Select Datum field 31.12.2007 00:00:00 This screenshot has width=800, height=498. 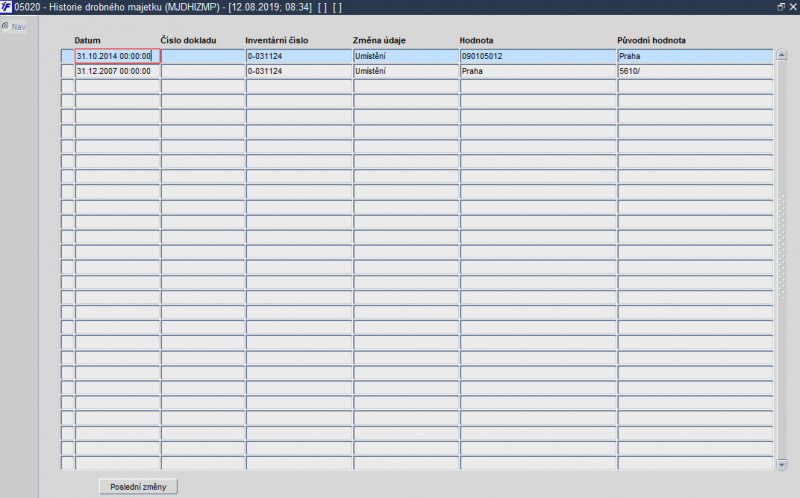pyautogui.click(x=117, y=71)
